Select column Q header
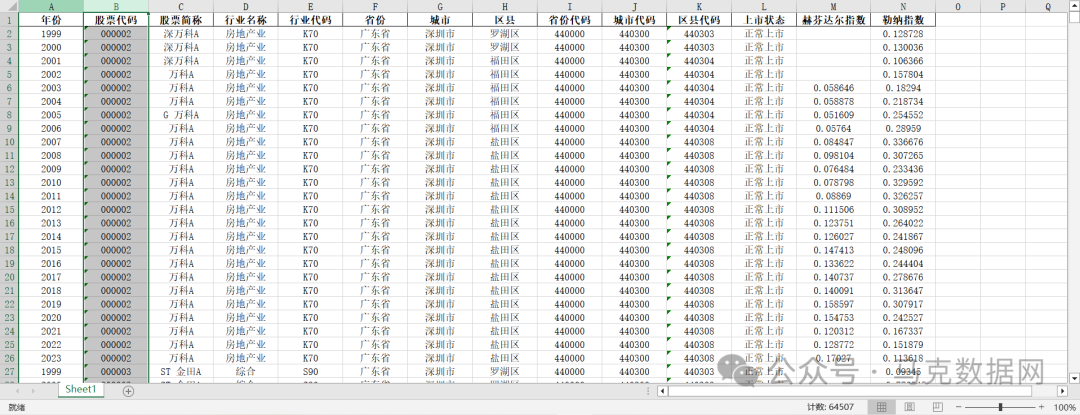Viewport: 1080px width, 415px height. (x=1048, y=6)
